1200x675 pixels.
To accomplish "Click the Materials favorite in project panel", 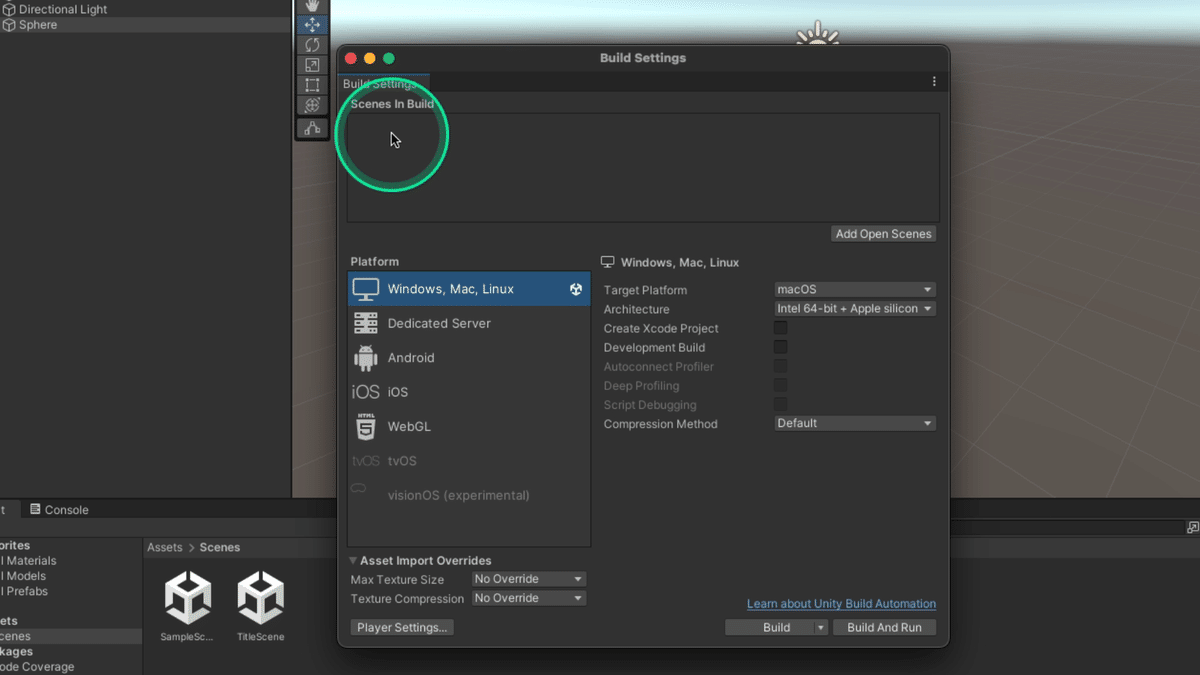I will [x=70, y=561].
